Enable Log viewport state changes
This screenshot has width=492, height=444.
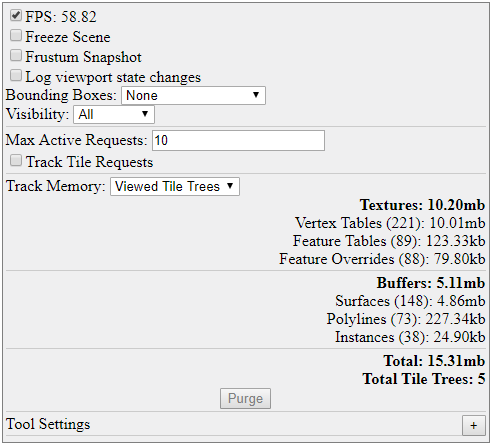tap(16, 75)
